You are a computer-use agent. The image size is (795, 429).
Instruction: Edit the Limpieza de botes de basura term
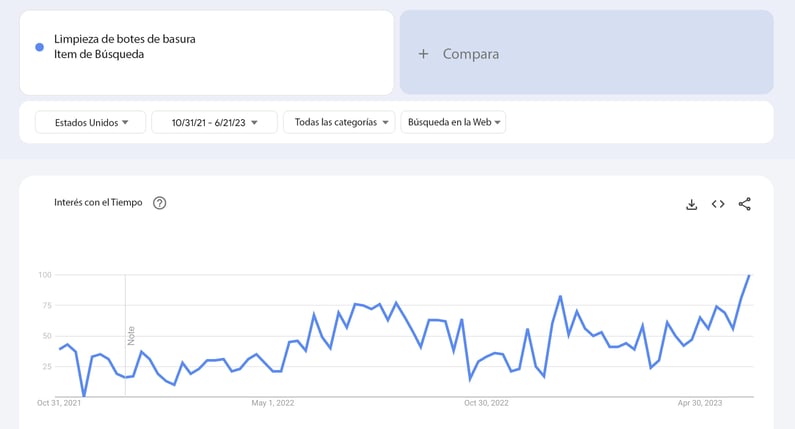coord(125,39)
